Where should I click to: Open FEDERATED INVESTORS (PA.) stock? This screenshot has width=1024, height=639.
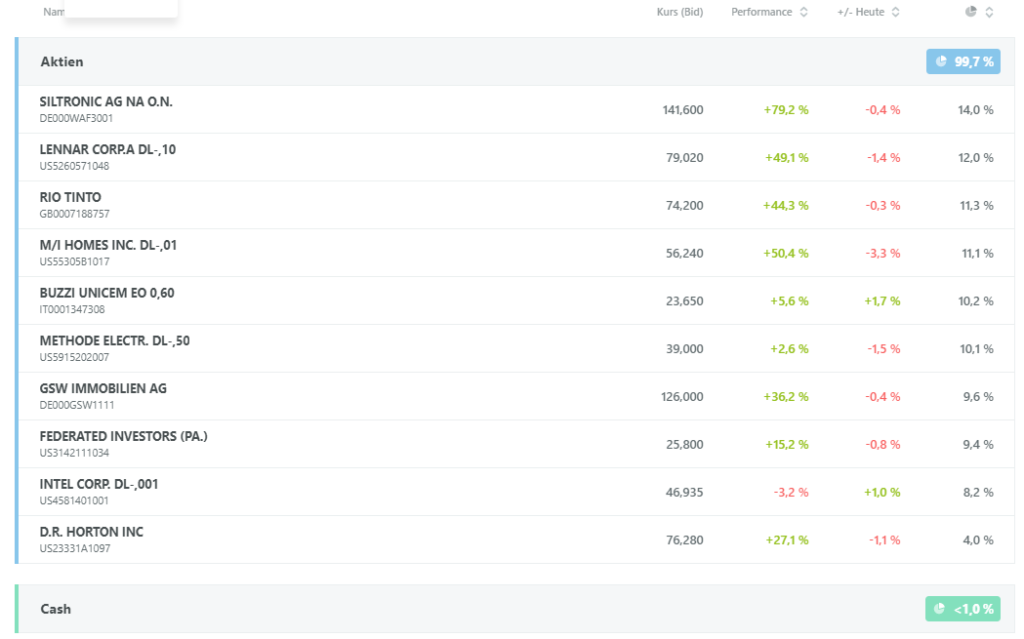point(123,436)
